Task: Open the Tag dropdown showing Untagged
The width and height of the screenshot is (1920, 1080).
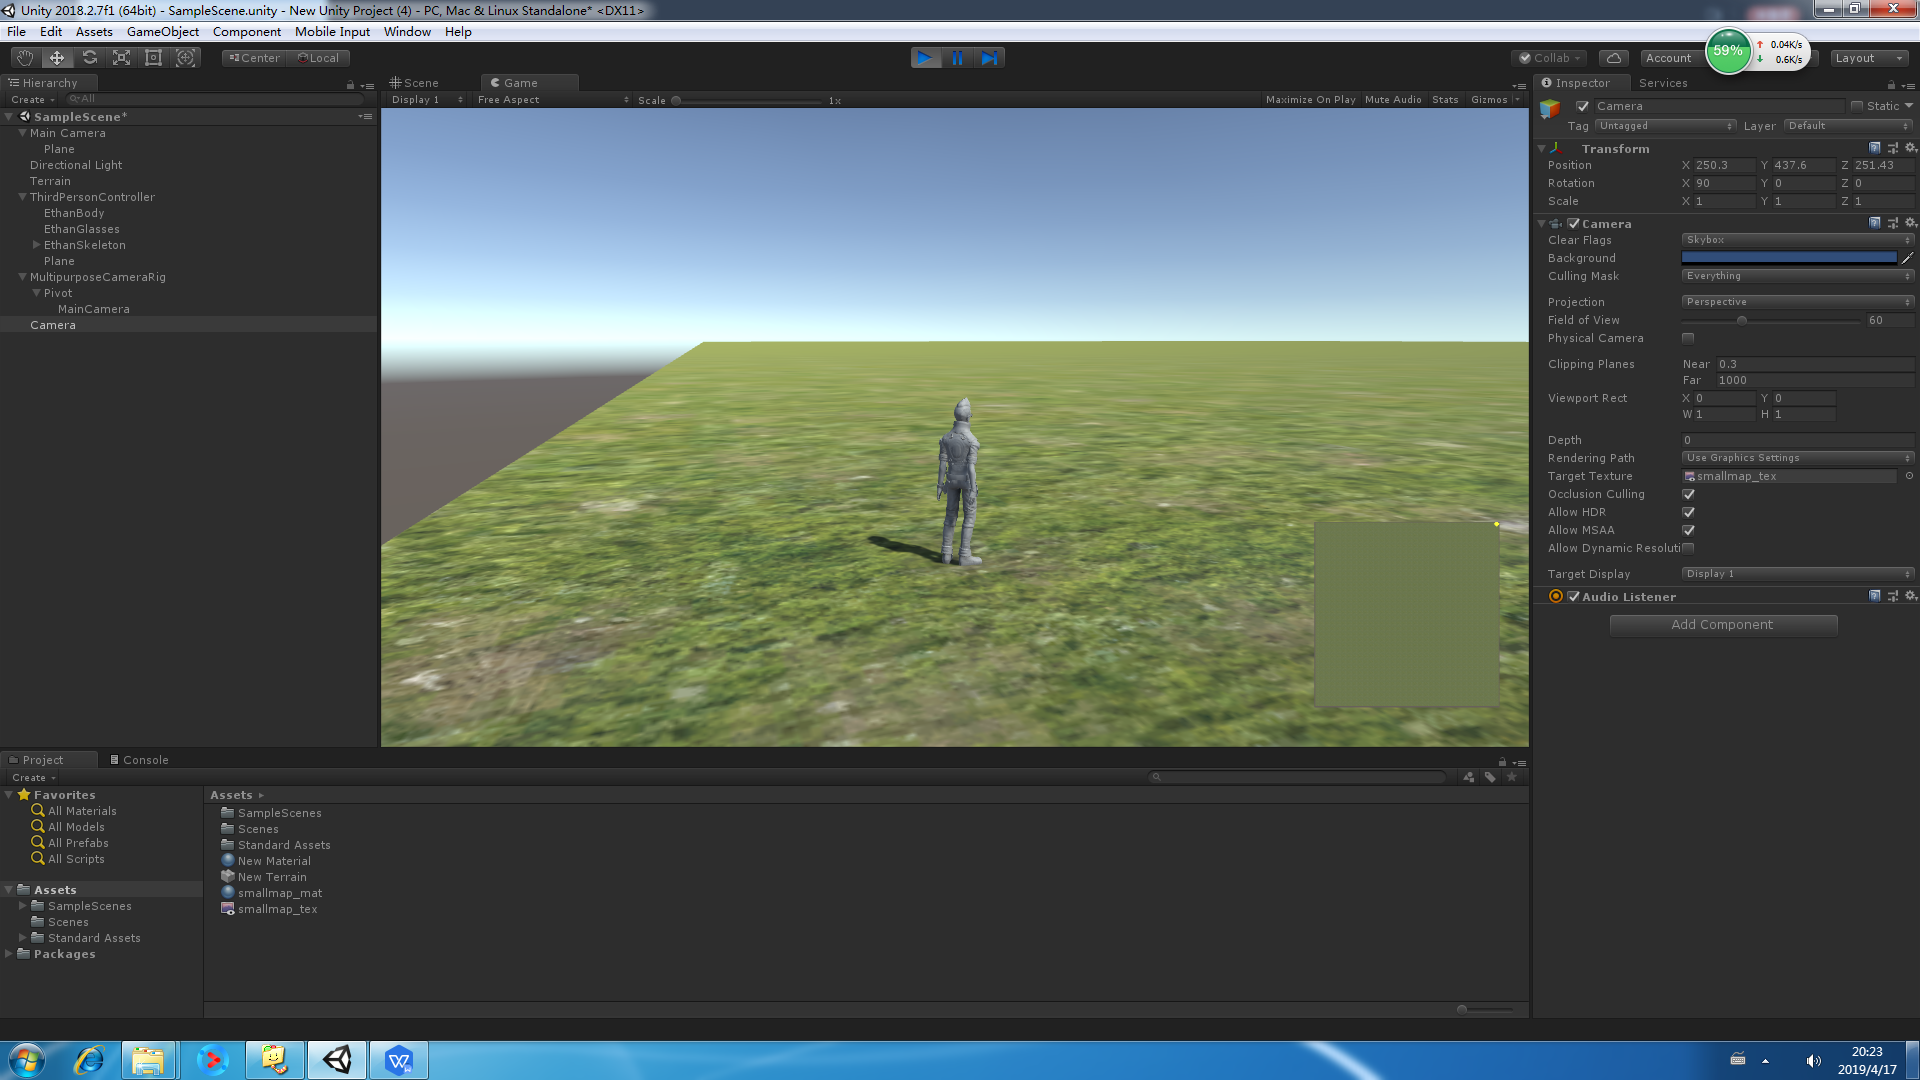Action: click(x=1665, y=126)
